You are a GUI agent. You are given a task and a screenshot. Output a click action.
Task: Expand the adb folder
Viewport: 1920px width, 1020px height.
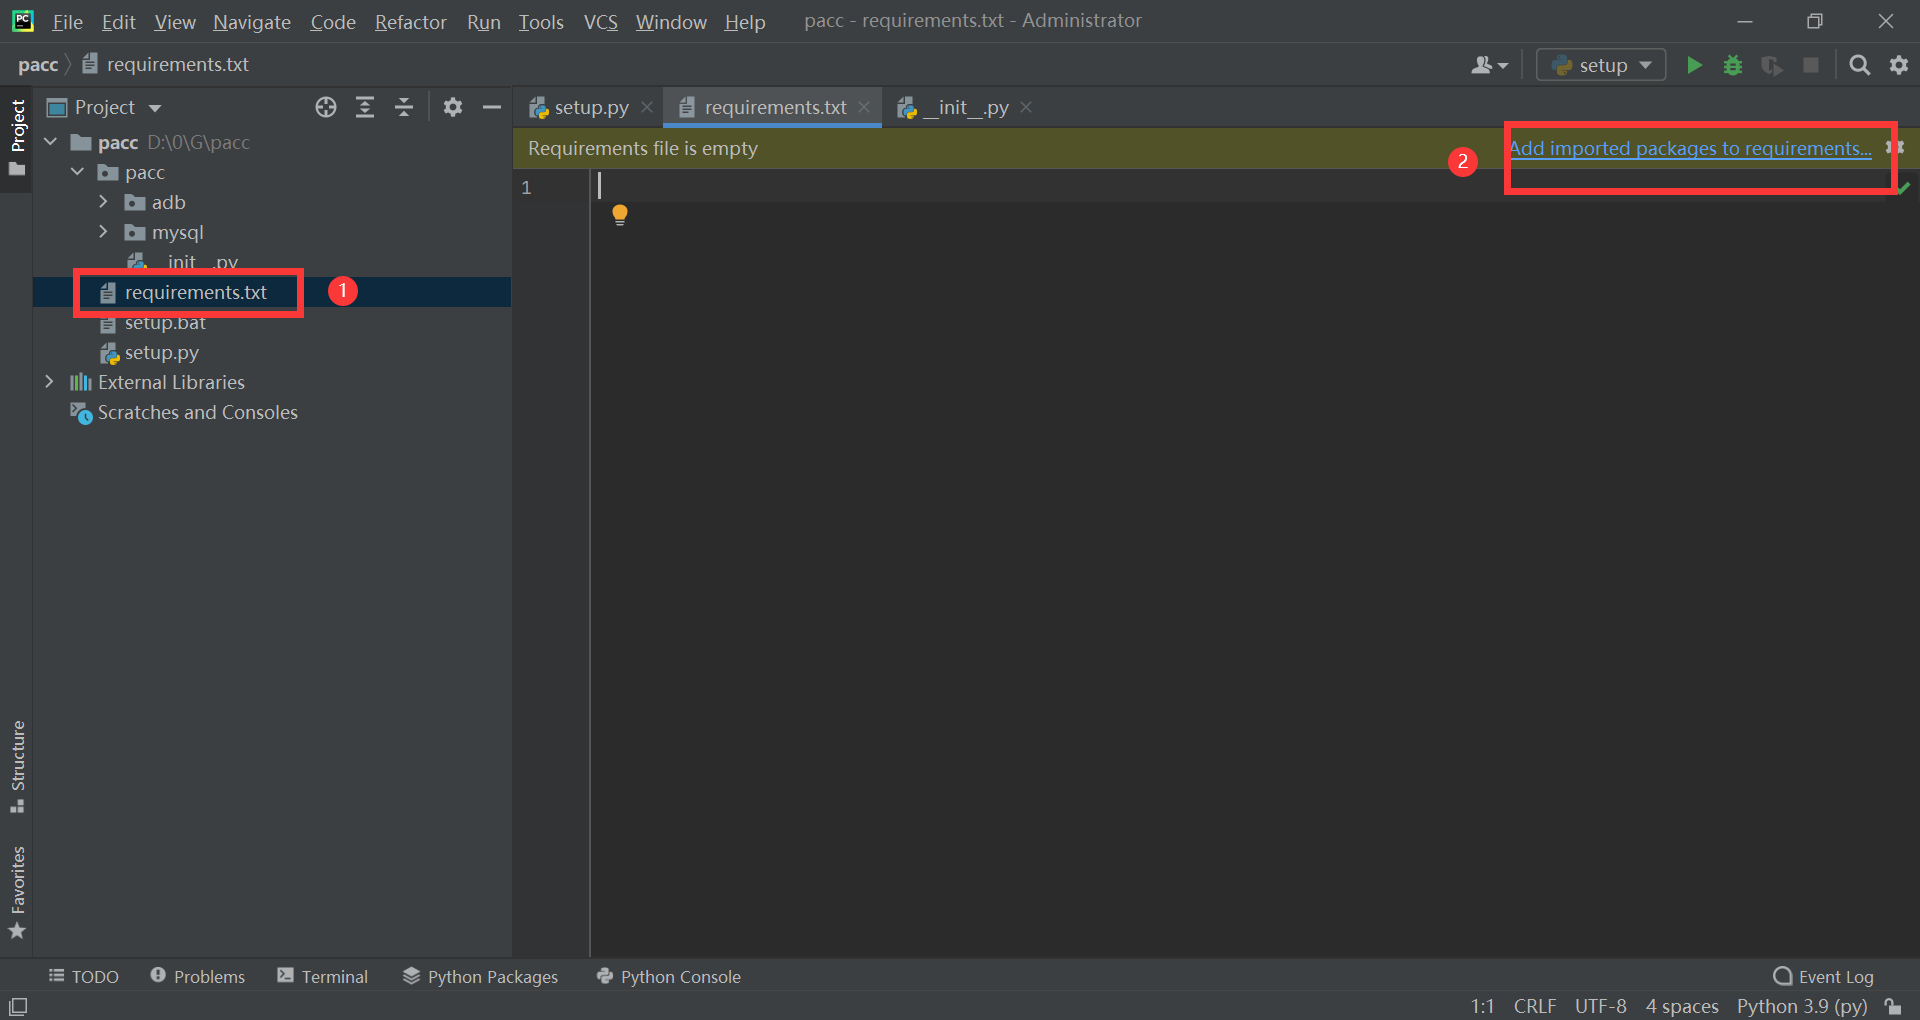point(103,202)
